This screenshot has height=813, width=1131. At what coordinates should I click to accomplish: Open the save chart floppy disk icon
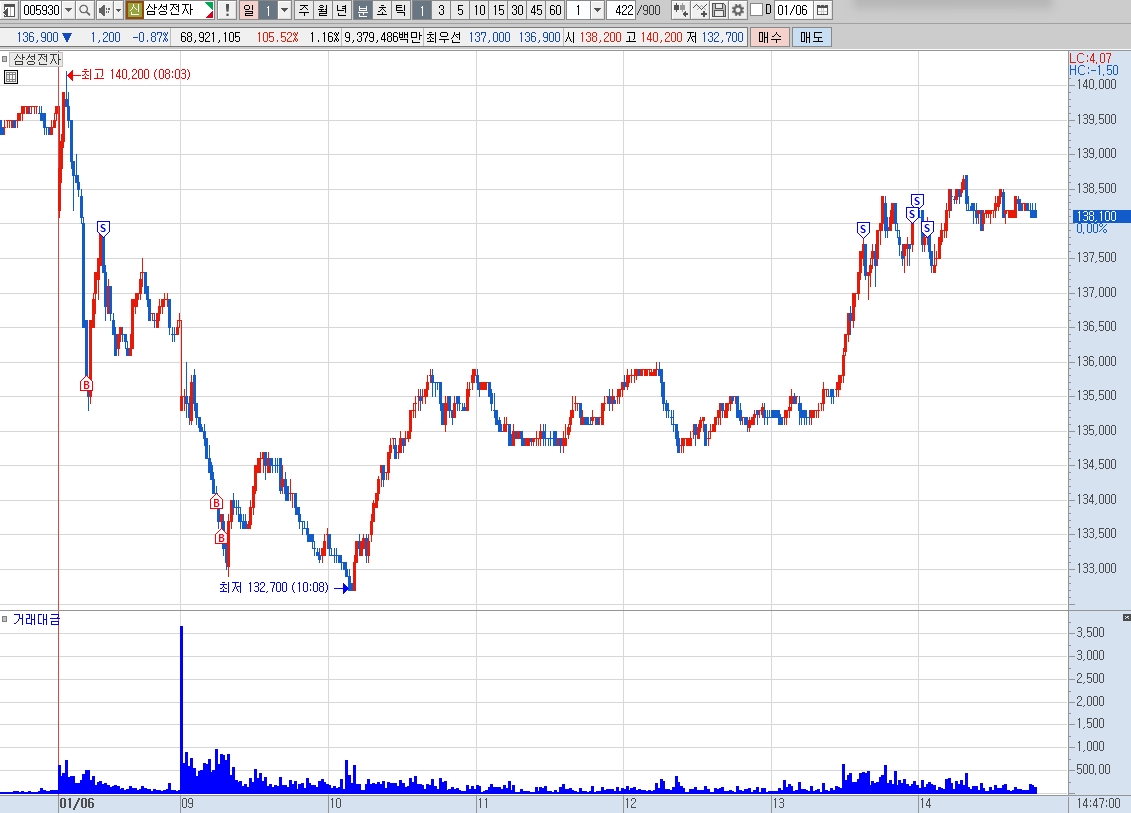pyautogui.click(x=718, y=10)
